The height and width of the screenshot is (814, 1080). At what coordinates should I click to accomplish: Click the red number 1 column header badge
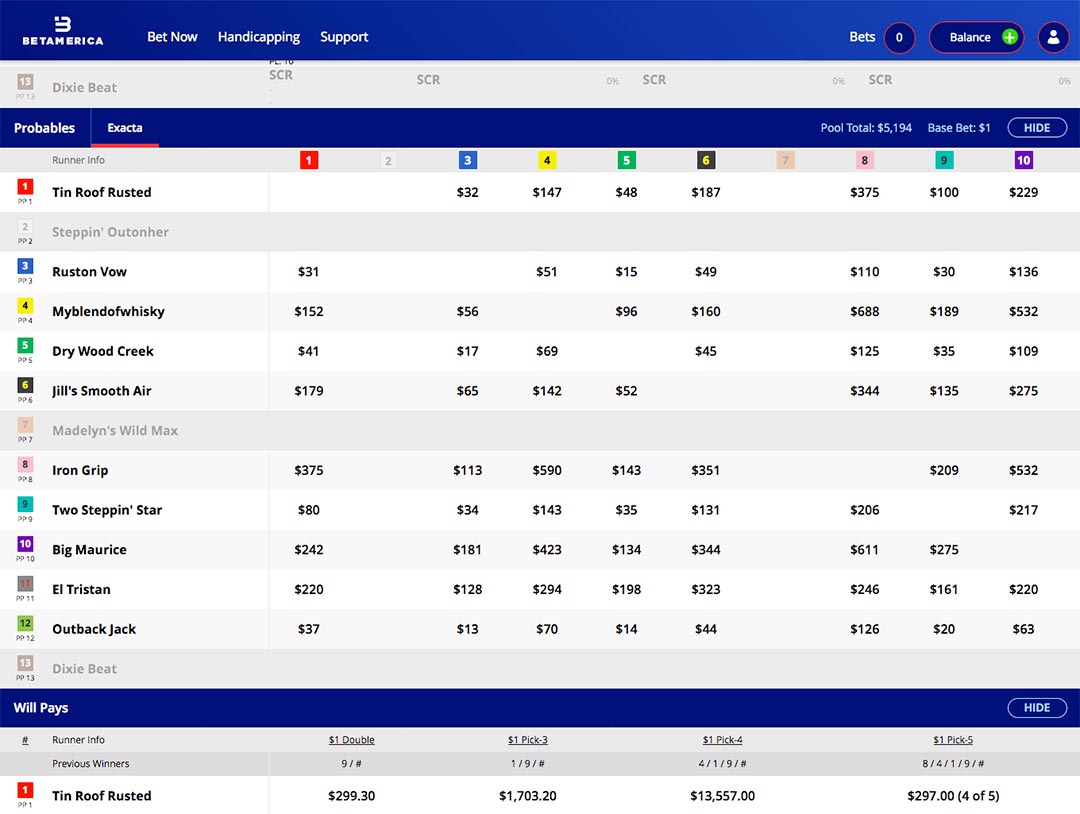(x=309, y=160)
